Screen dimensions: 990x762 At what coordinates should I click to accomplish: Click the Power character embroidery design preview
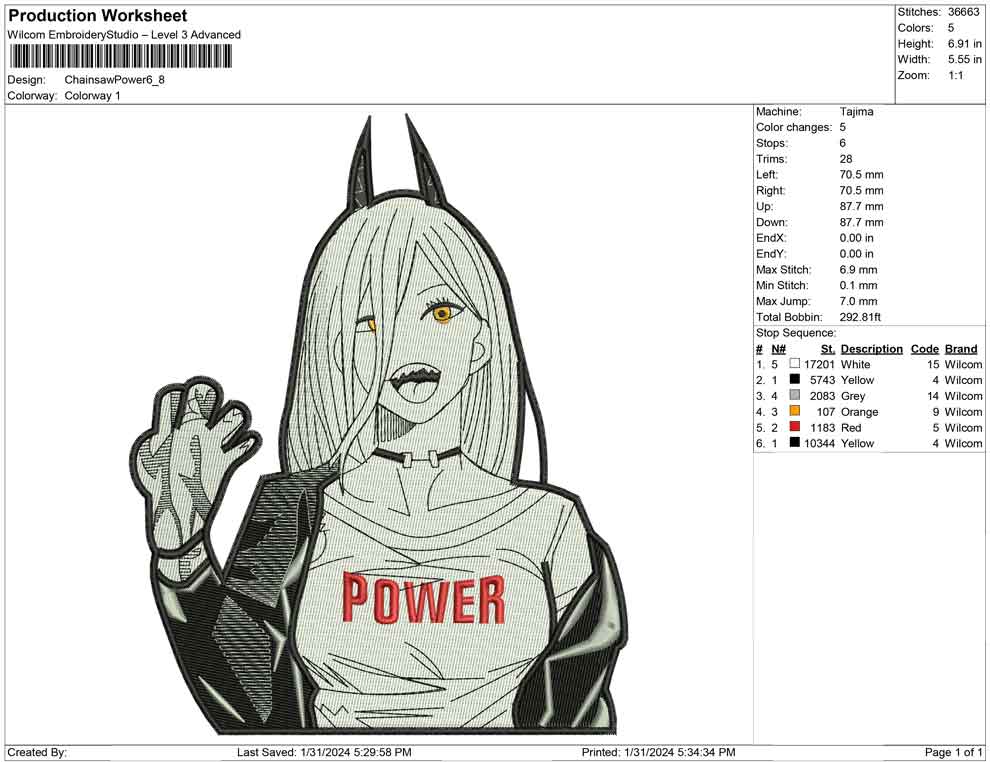pos(378,424)
